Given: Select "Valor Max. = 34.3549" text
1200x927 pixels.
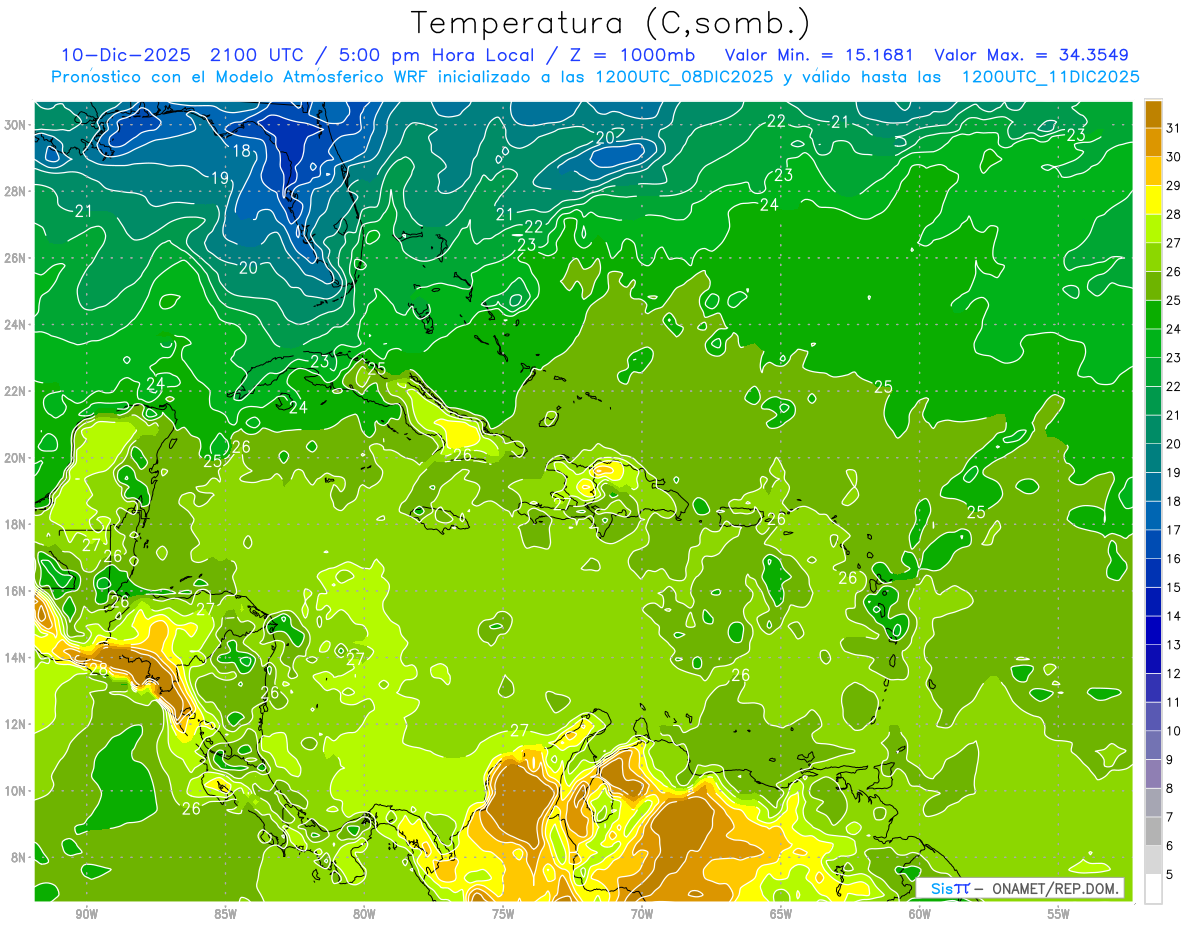Looking at the screenshot, I should tap(1031, 55).
